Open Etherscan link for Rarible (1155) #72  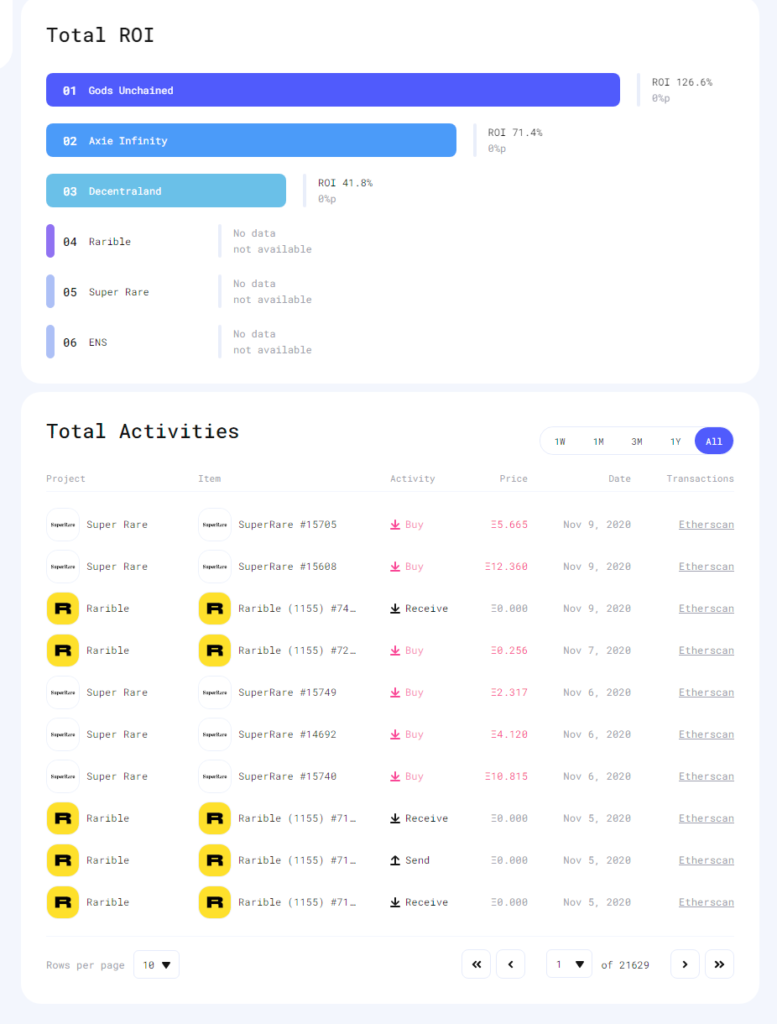click(x=706, y=650)
